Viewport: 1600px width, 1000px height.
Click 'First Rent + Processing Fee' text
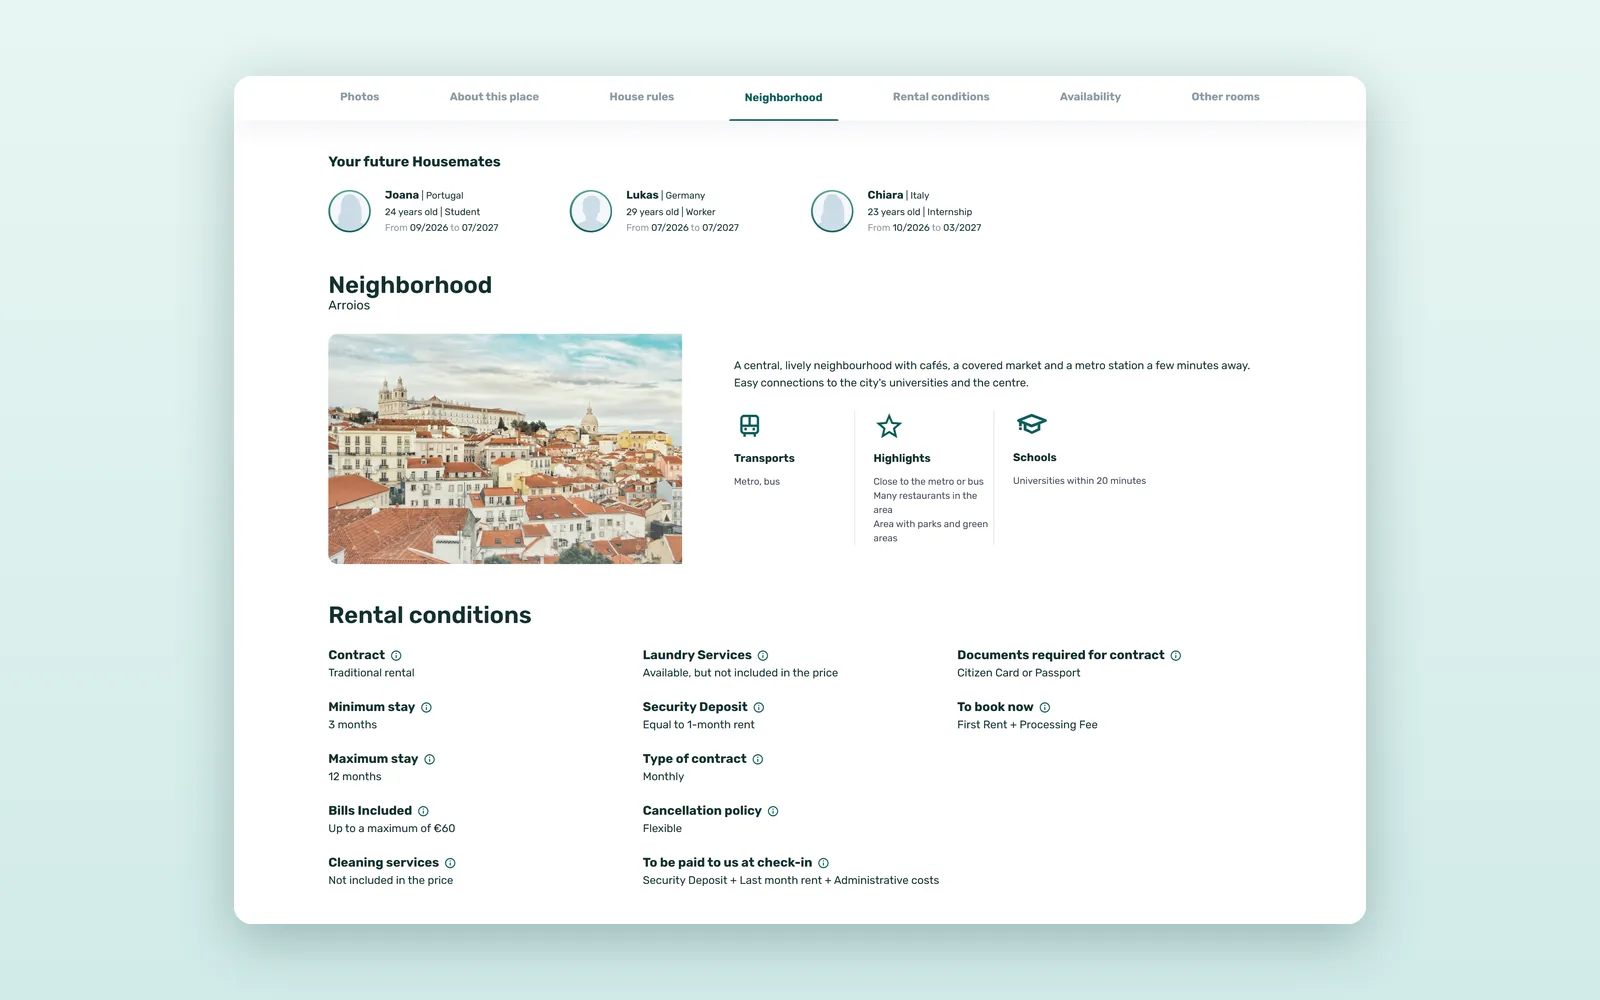1028,725
